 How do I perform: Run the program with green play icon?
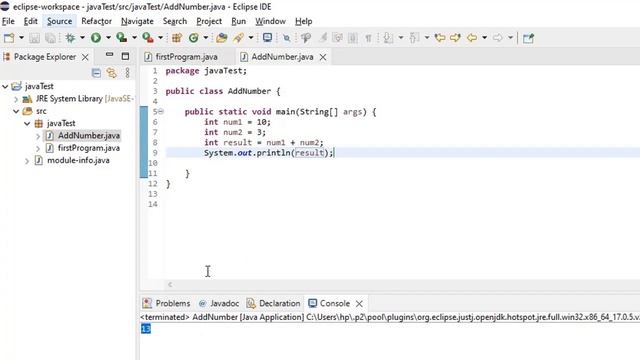pos(96,38)
